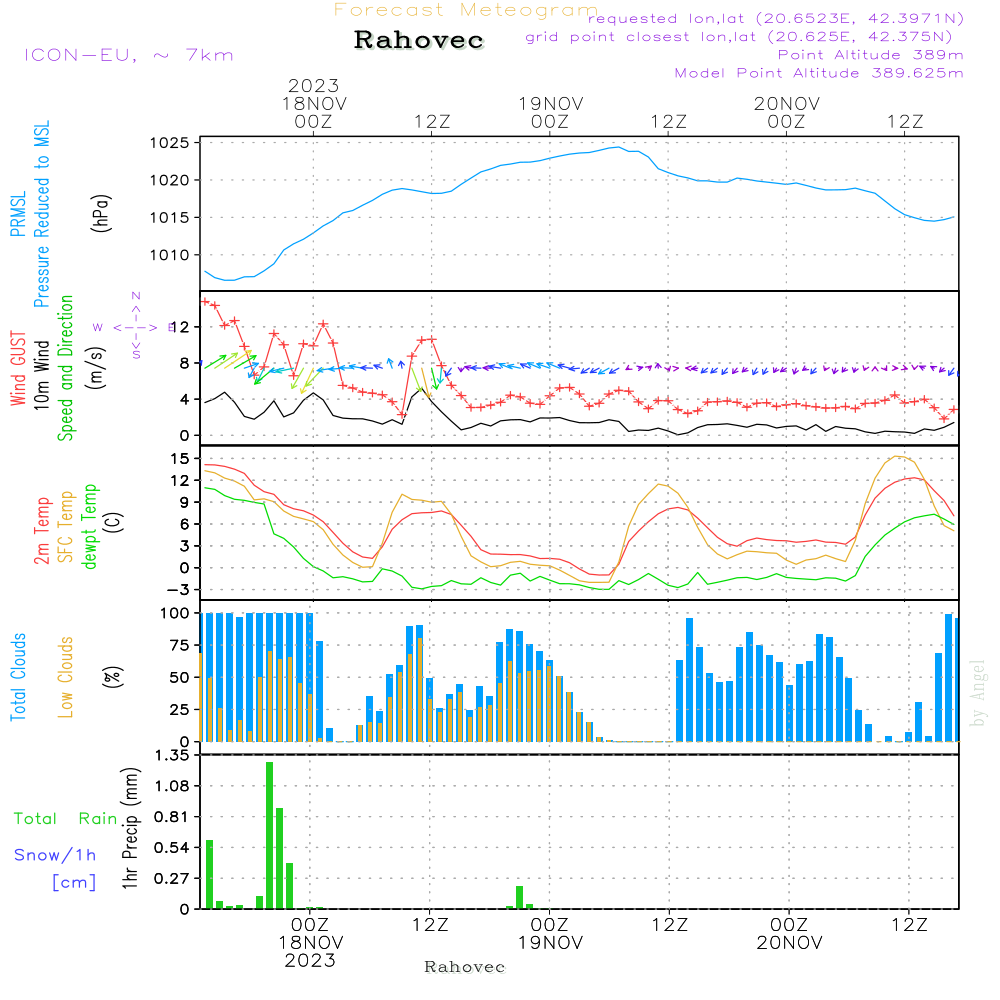Click the 20NOV date label at bottom axis
This screenshot has width=1000, height=1000.
click(788, 943)
